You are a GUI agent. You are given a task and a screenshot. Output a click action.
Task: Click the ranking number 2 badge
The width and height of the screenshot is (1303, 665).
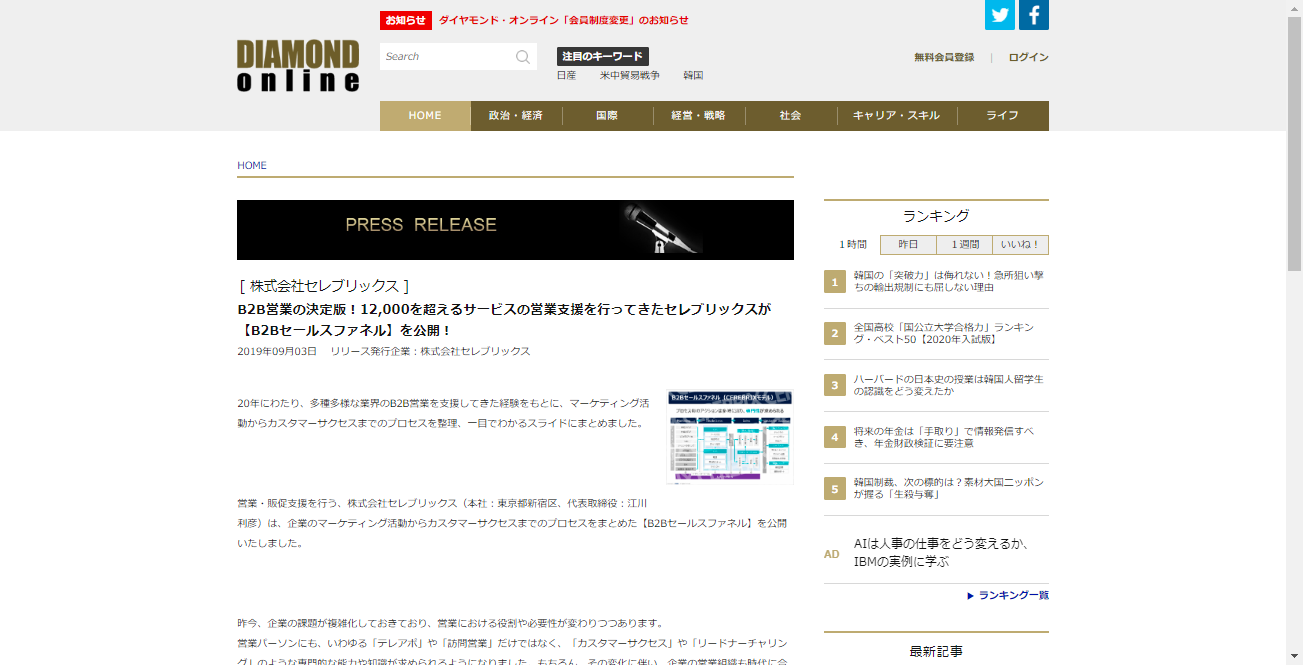835,334
